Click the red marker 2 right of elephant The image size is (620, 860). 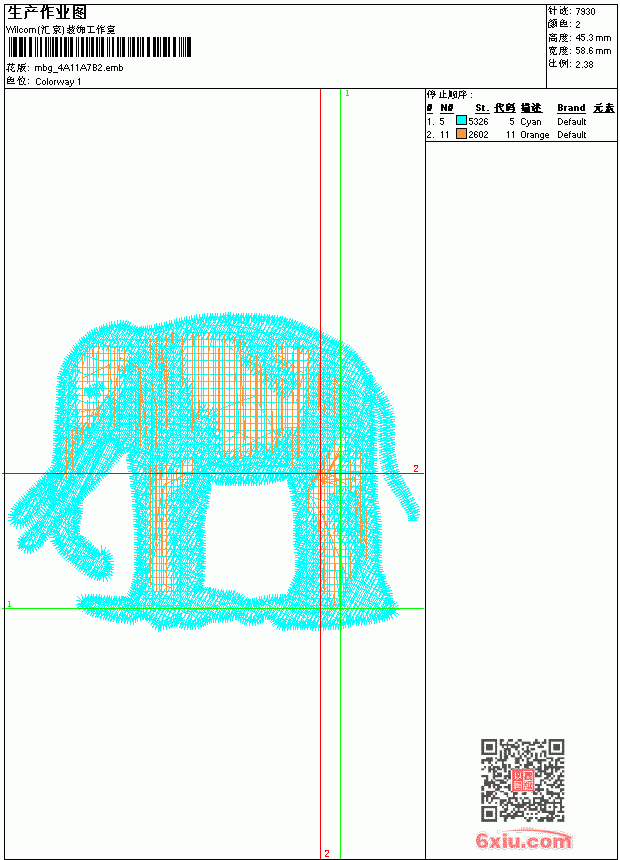click(416, 468)
